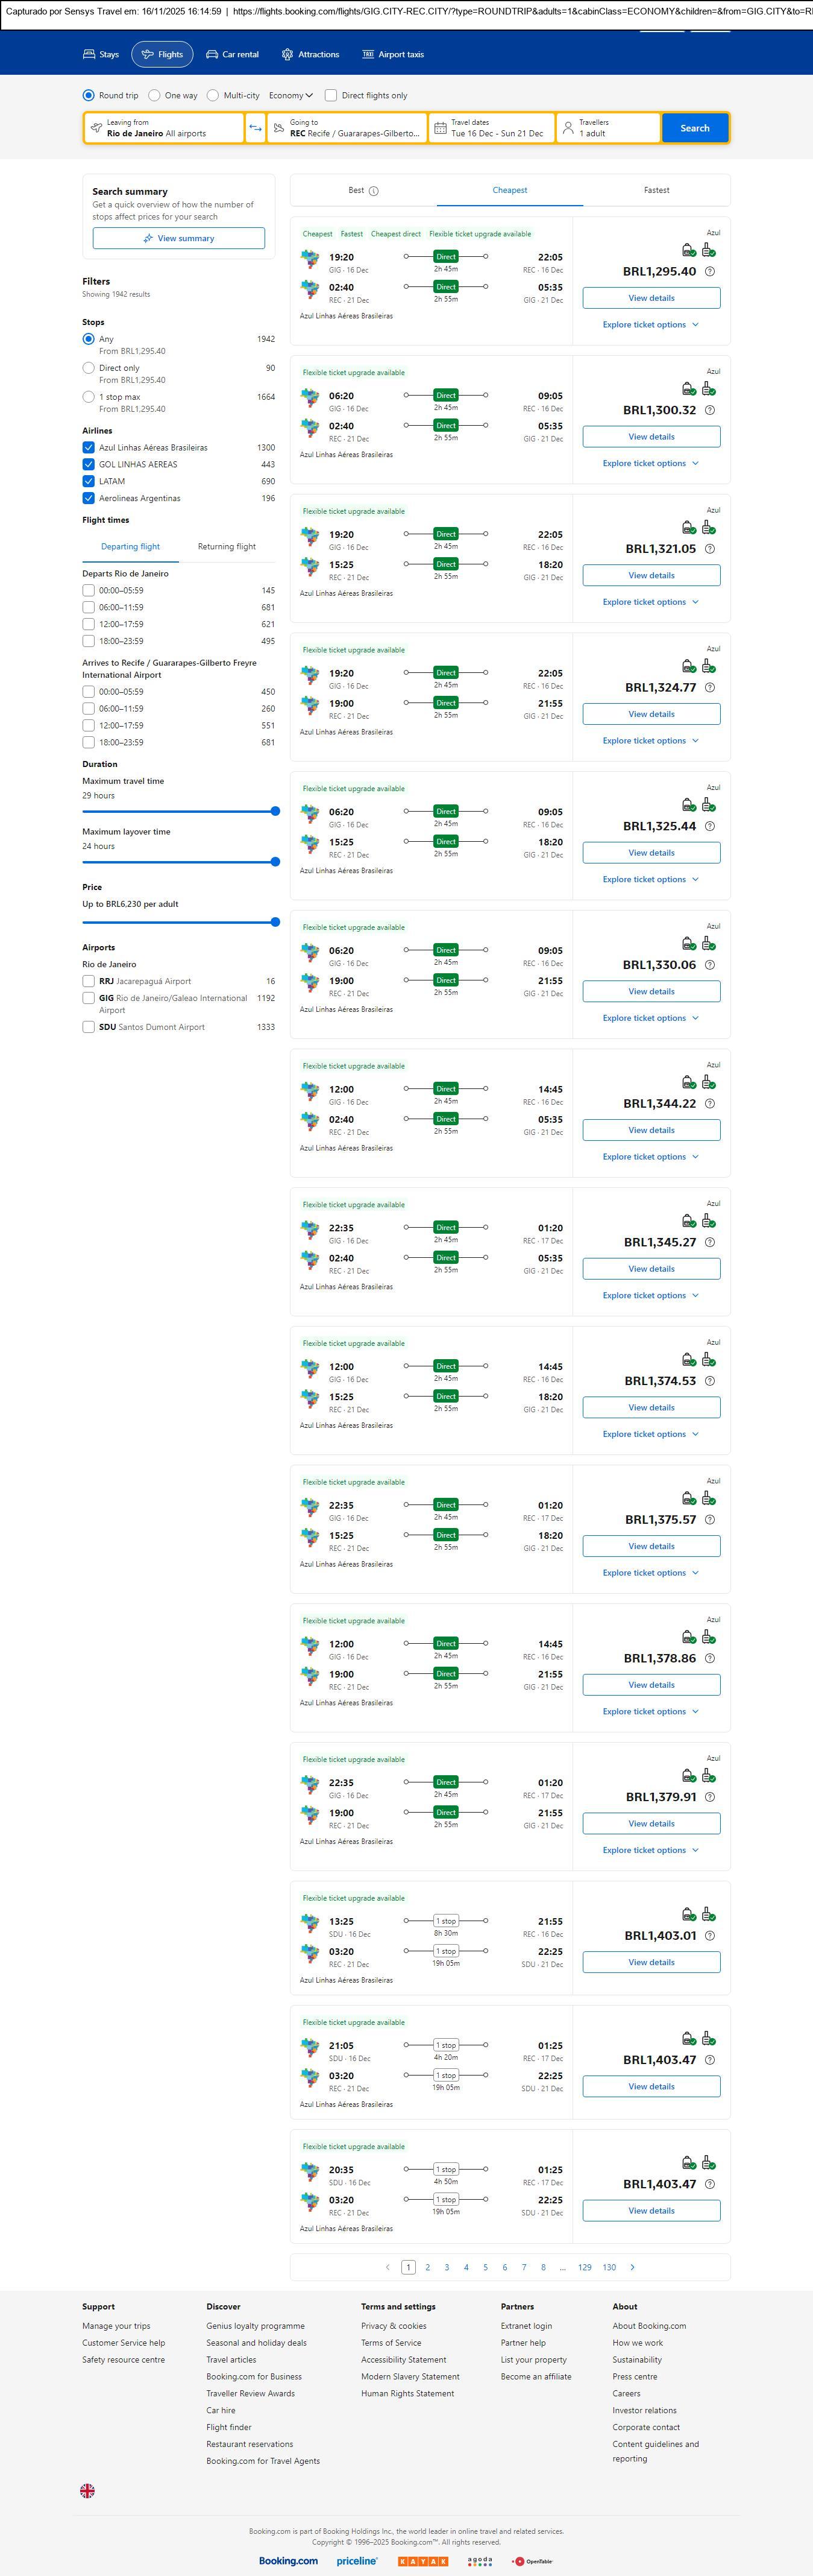The image size is (813, 2576).
Task: Click View details for the BRL1,403.01 flight
Action: point(651,1962)
